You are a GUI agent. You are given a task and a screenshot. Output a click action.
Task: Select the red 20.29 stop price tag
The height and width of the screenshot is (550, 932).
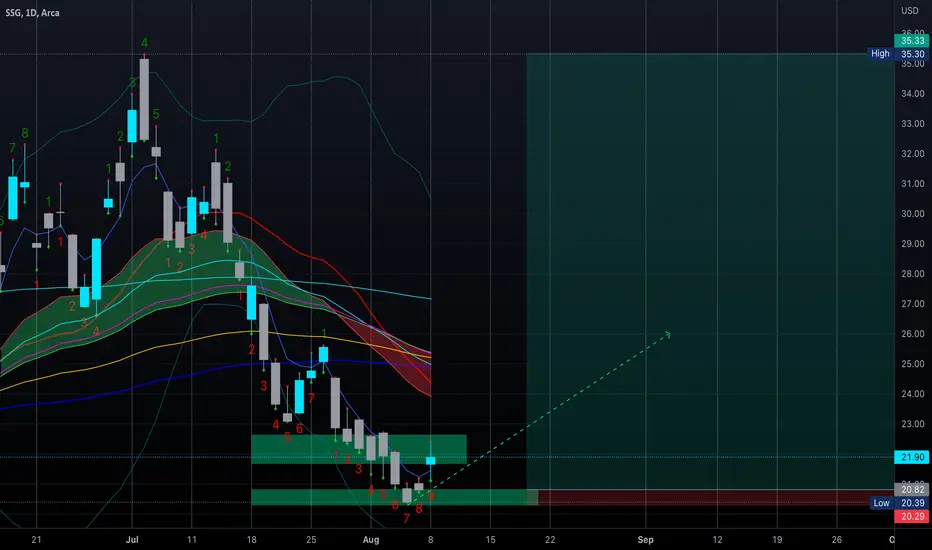click(x=912, y=516)
